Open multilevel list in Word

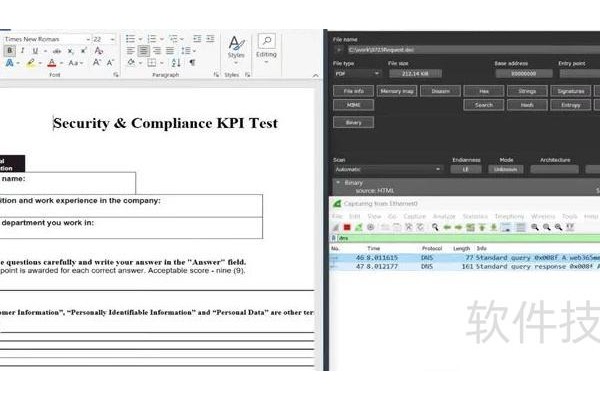[173, 39]
